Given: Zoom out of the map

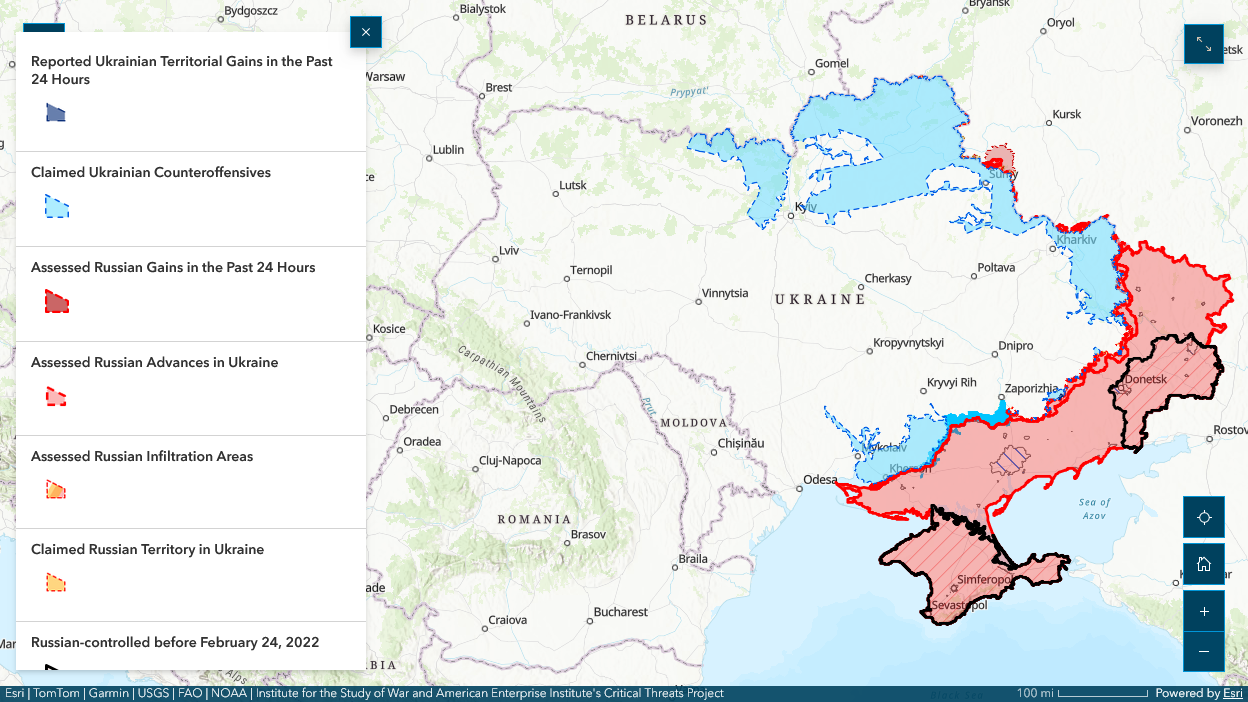Looking at the screenshot, I should 1204,652.
